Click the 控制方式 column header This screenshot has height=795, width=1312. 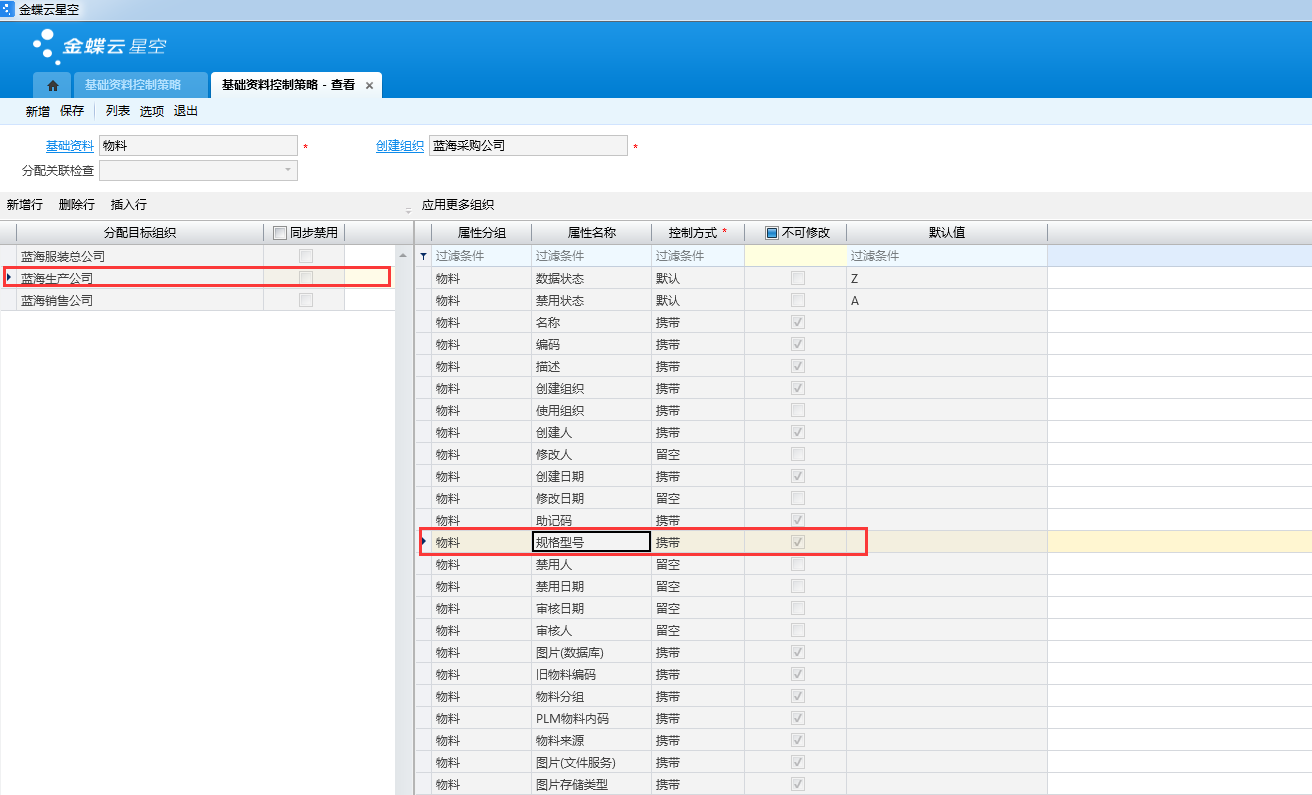[698, 233]
